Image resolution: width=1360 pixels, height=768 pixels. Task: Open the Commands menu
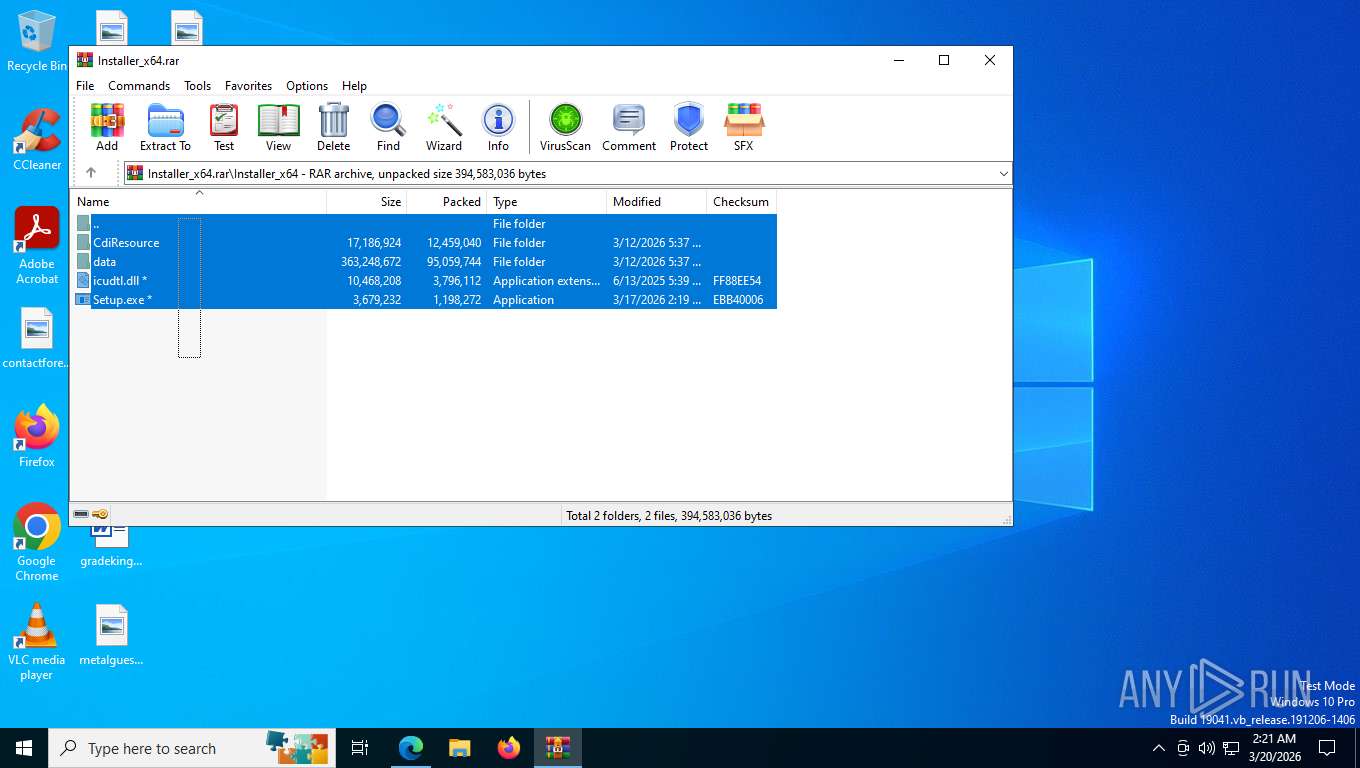pos(139,86)
